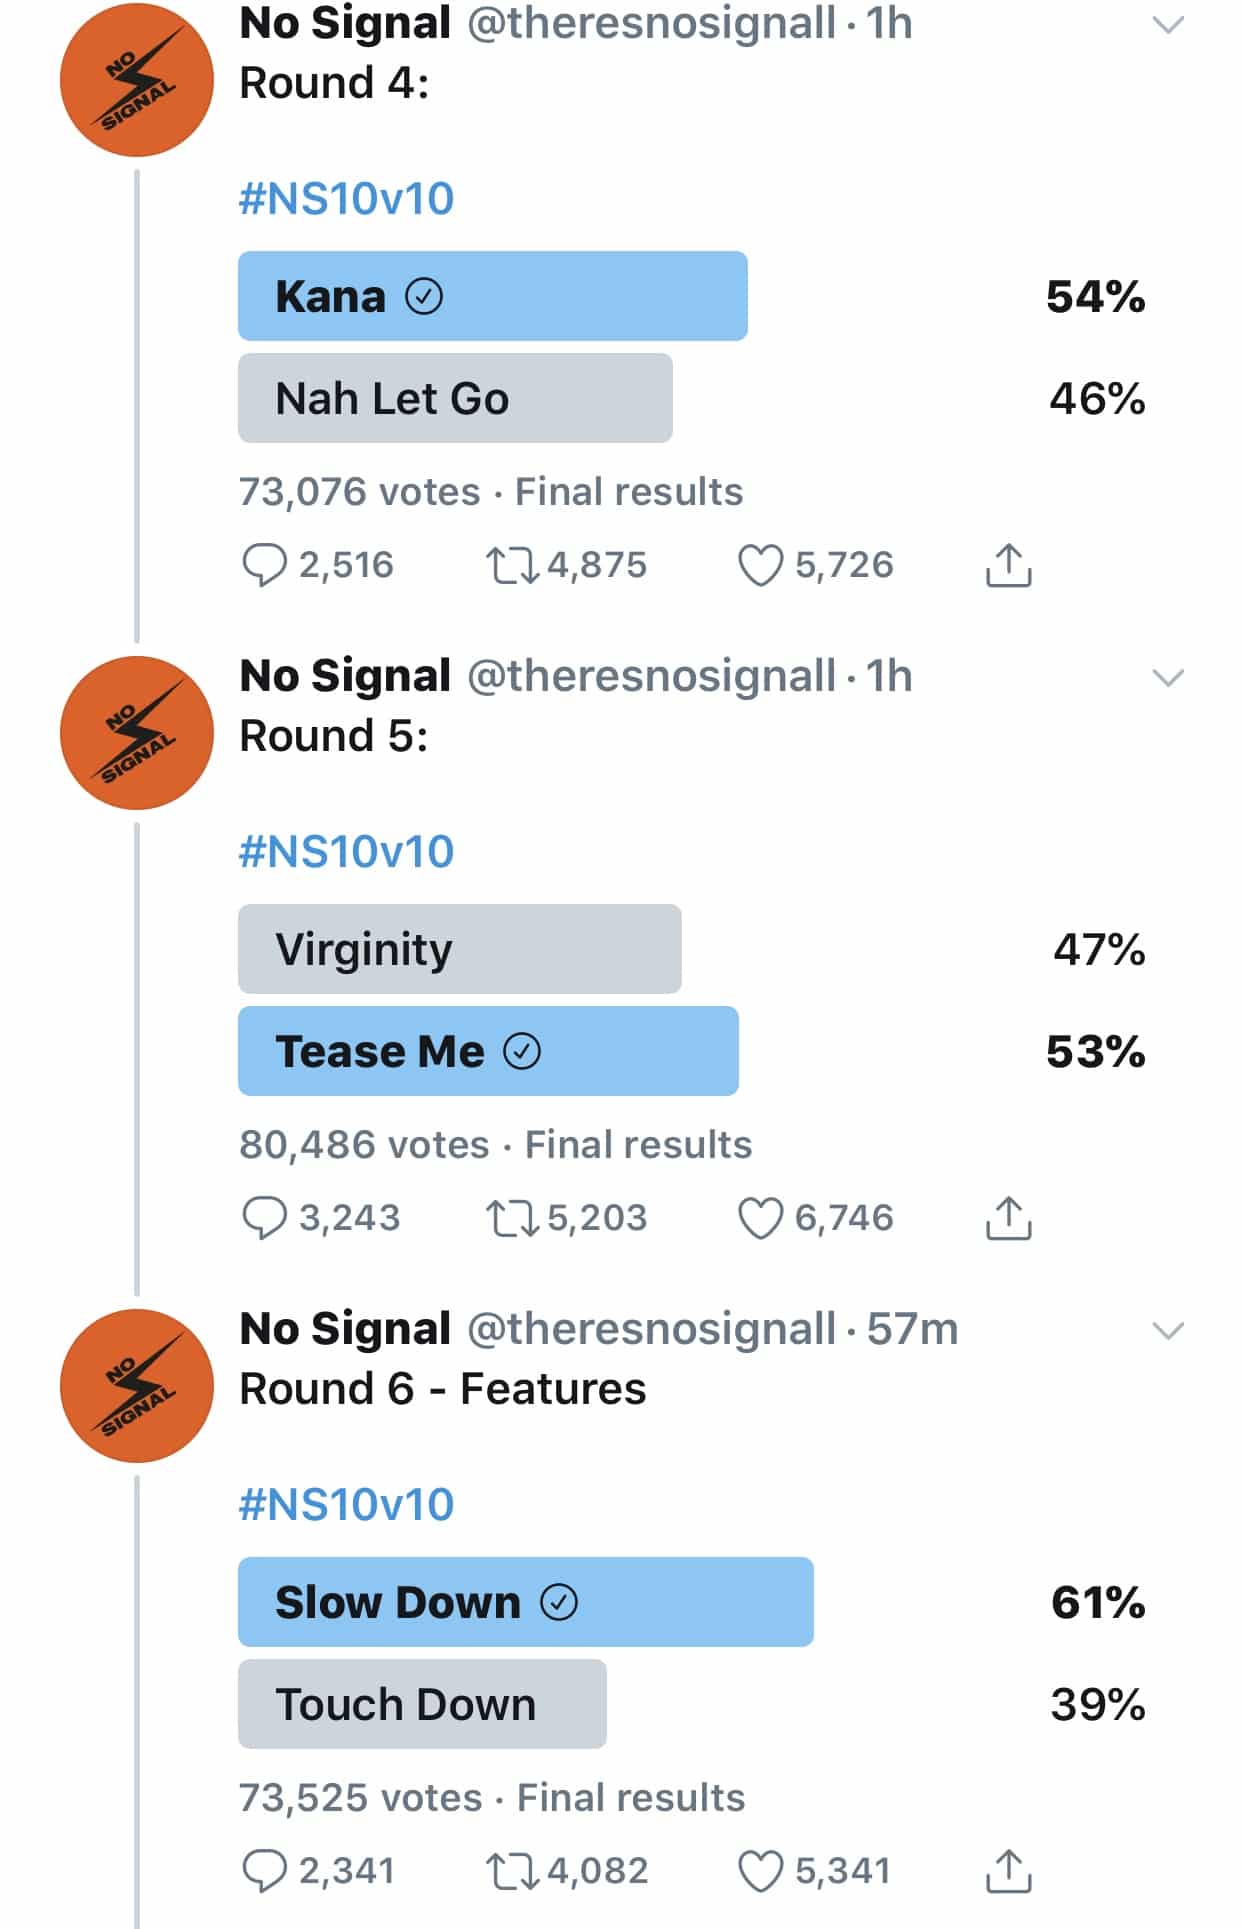The height and width of the screenshot is (1929, 1242).
Task: Reply to the Round 5 tweet
Action: tap(265, 1218)
